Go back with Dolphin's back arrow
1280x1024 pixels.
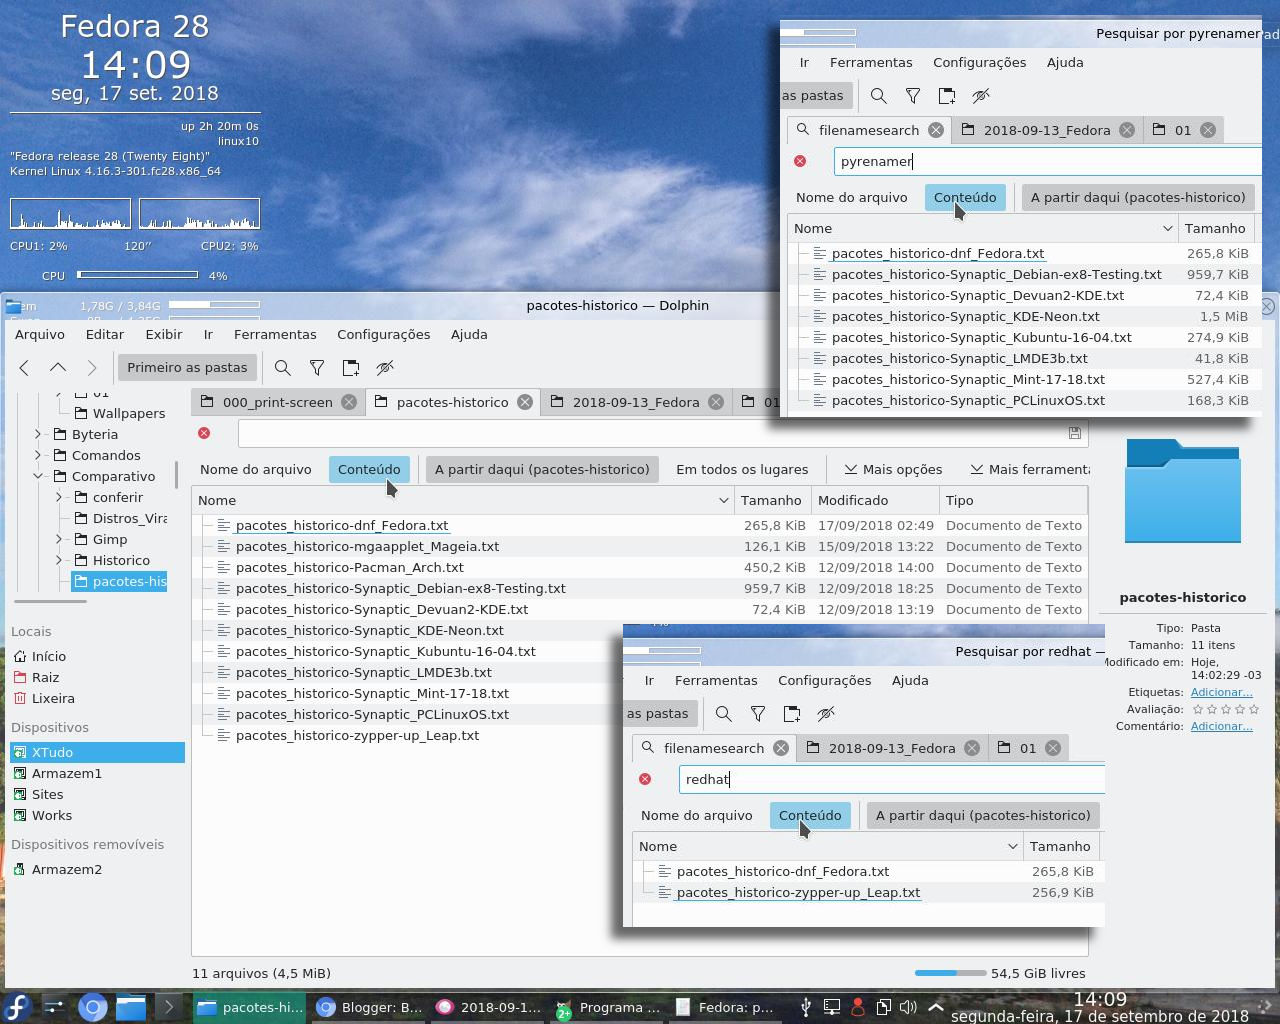(24, 368)
